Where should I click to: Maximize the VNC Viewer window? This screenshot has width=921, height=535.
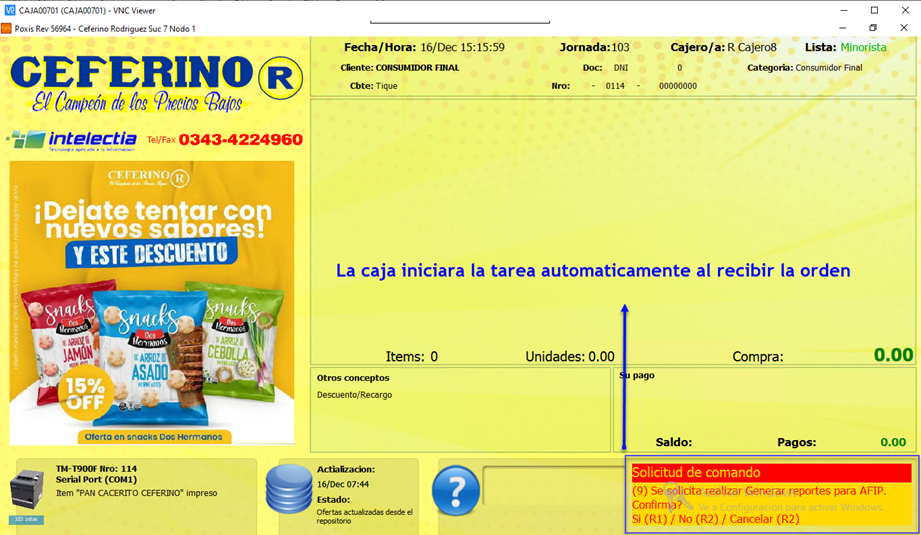[x=873, y=10]
